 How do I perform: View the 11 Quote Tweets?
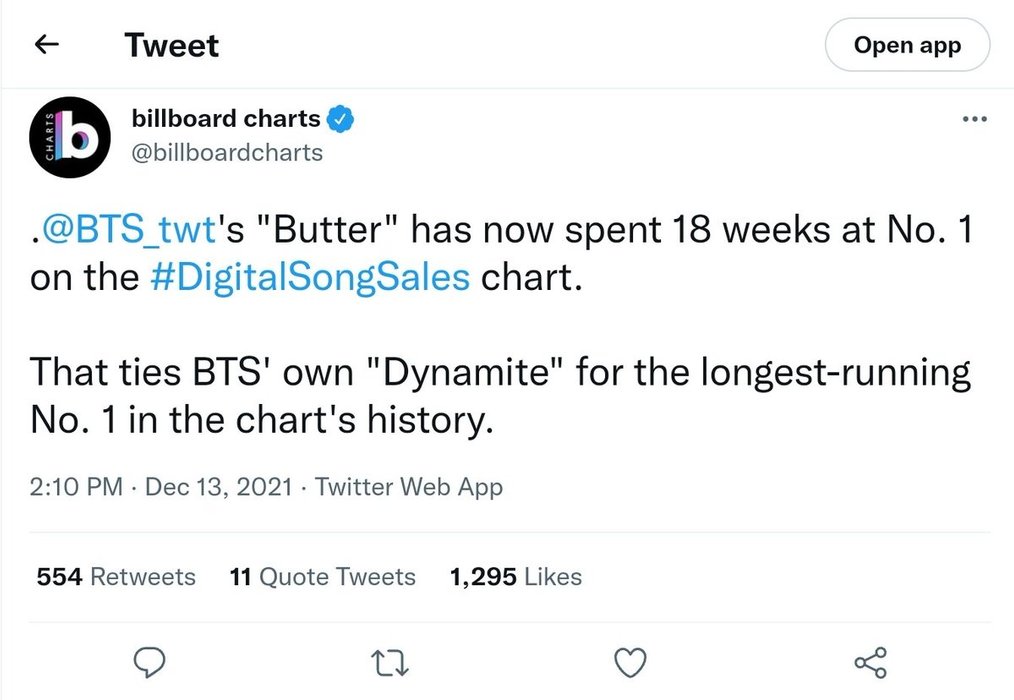tap(322, 577)
